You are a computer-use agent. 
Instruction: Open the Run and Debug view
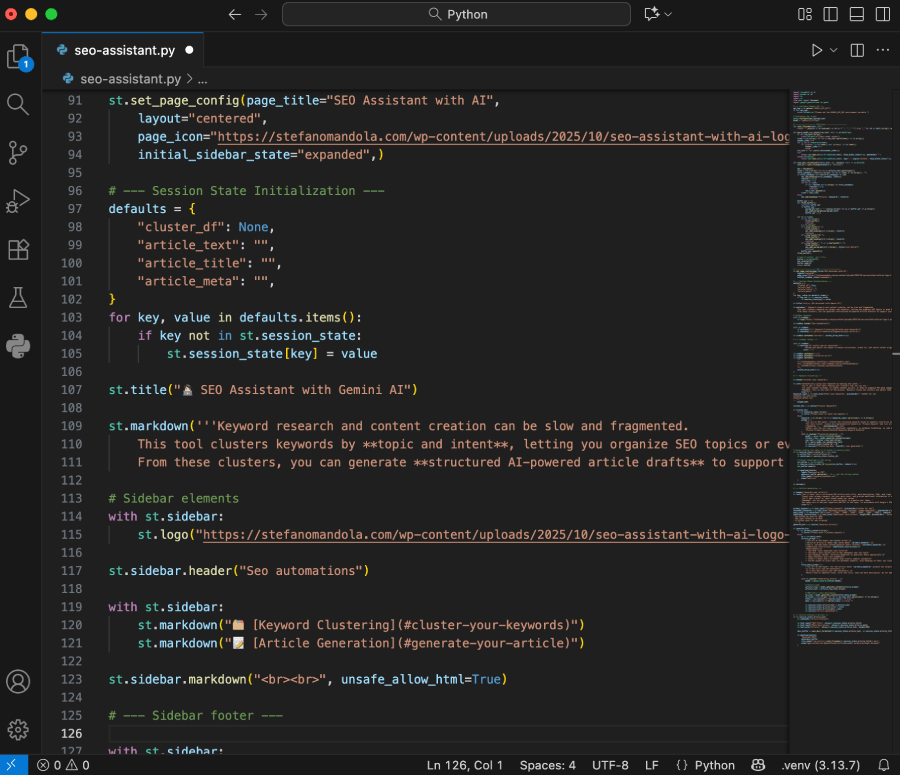pyautogui.click(x=18, y=200)
